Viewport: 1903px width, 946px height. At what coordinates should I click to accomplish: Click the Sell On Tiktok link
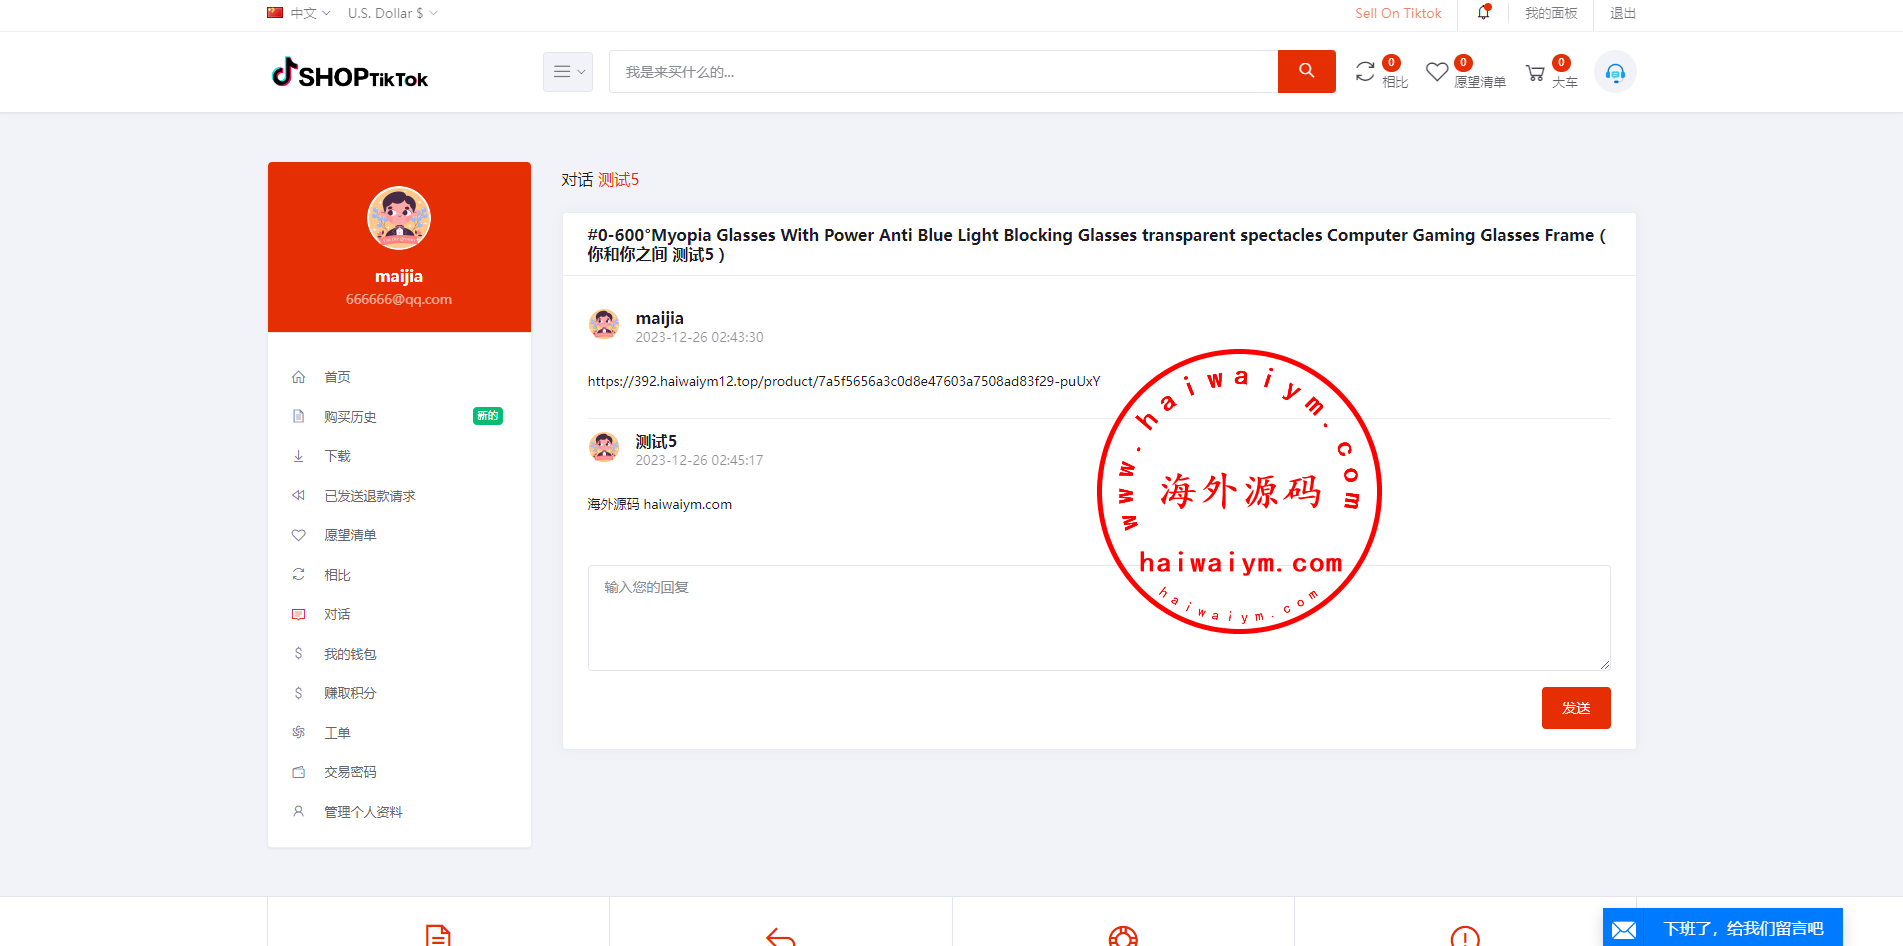[x=1398, y=13]
